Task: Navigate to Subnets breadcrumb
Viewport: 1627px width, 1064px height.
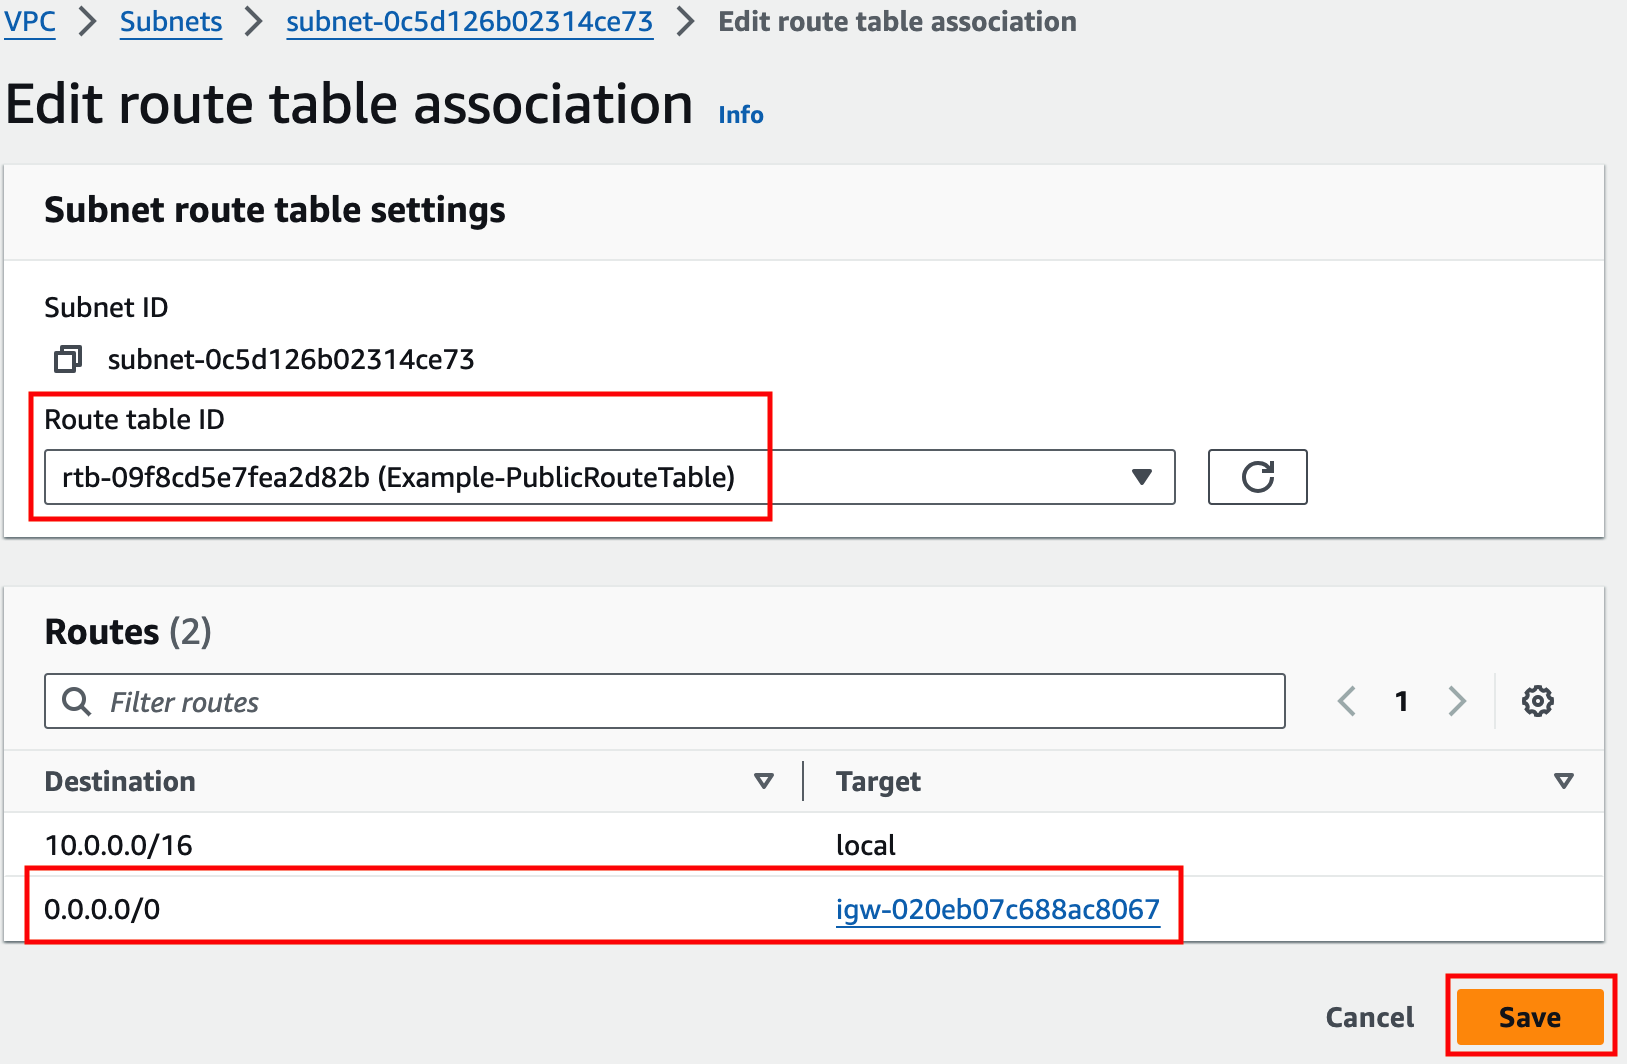Action: (171, 21)
